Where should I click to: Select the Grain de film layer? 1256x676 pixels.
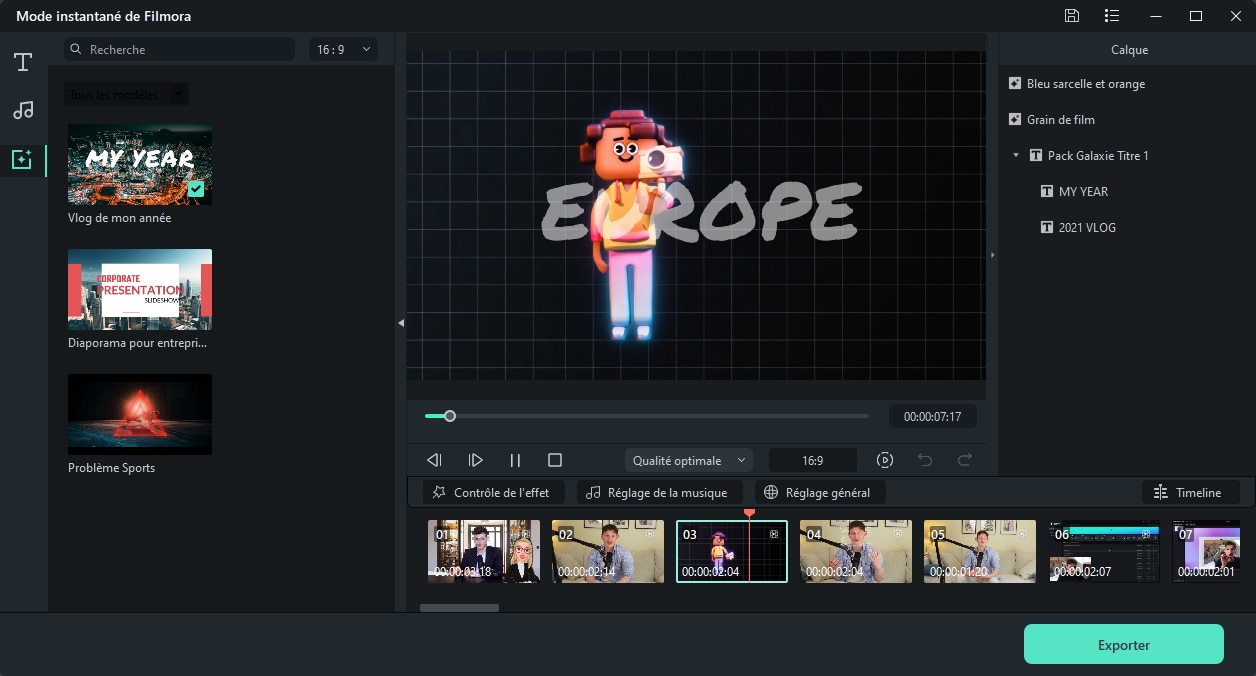click(x=1061, y=120)
